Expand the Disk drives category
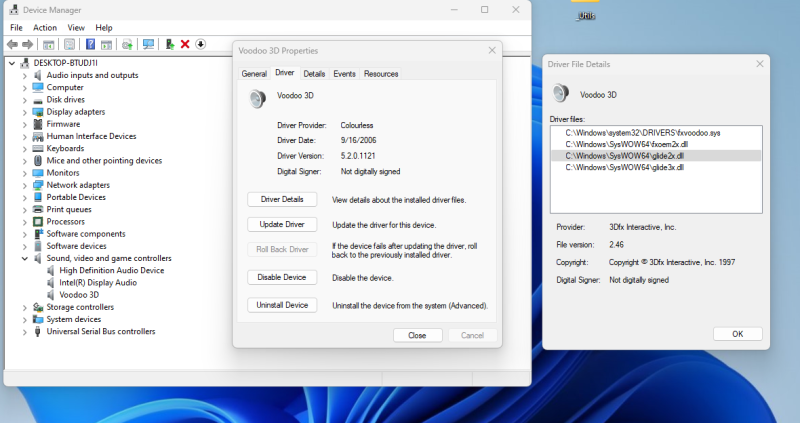Image resolution: width=800 pixels, height=423 pixels. tap(24, 100)
